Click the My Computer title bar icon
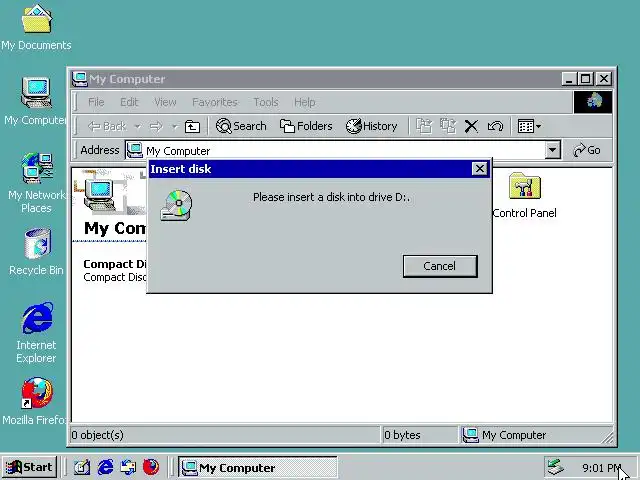Viewport: 640px width, 480px height. pyautogui.click(x=80, y=79)
